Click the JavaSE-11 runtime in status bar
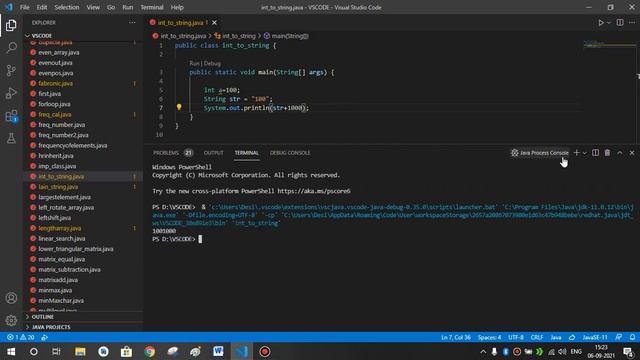Screen dimensions: 640x360 [595, 337]
